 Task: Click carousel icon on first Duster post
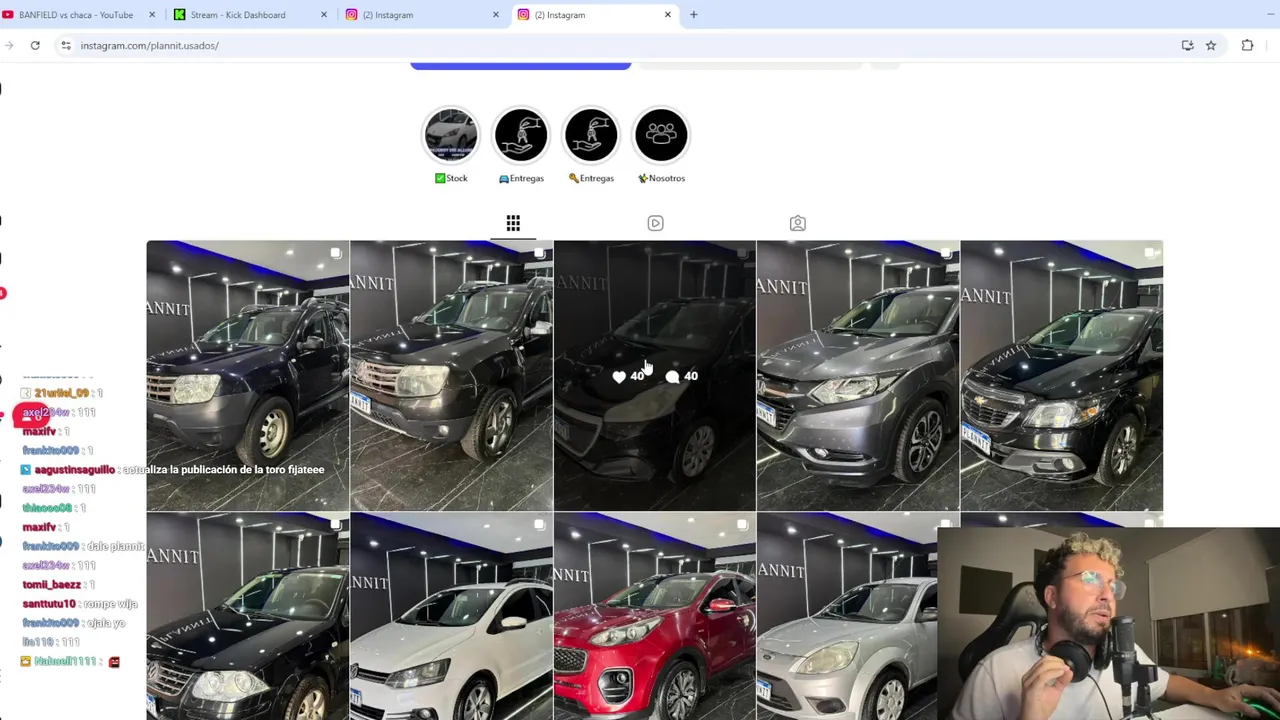(336, 253)
